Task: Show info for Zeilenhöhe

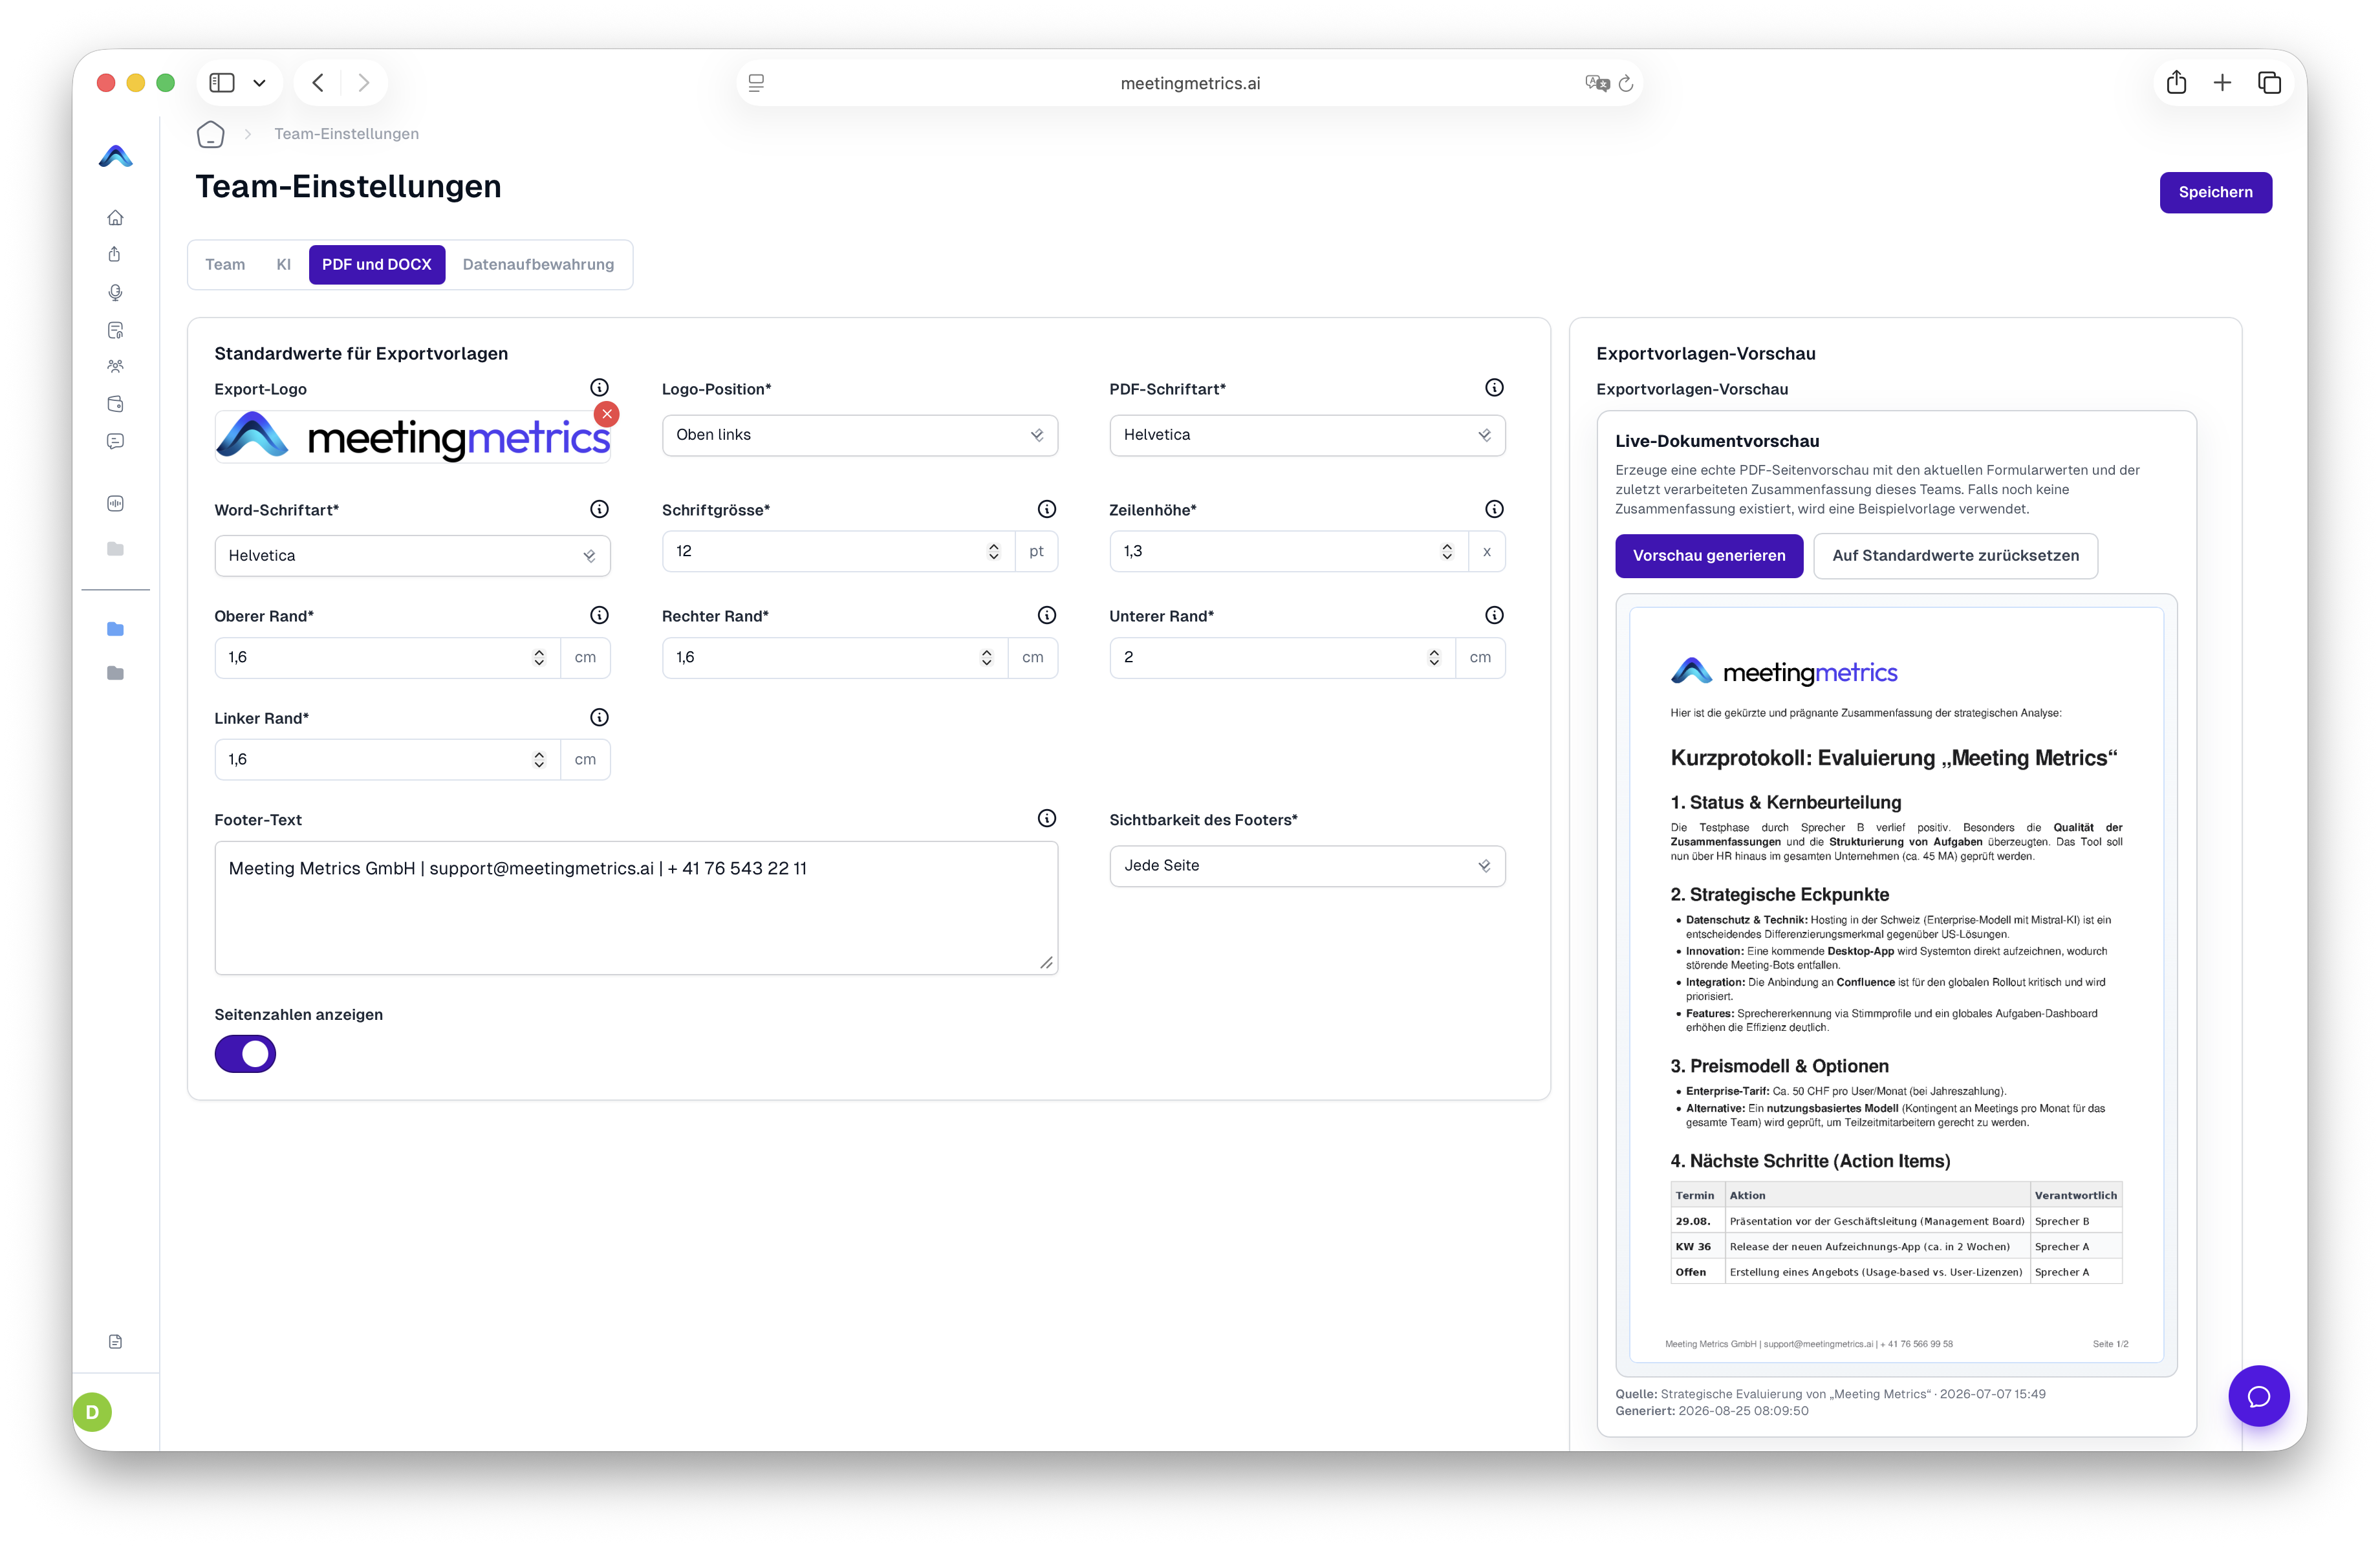Action: pos(1494,509)
